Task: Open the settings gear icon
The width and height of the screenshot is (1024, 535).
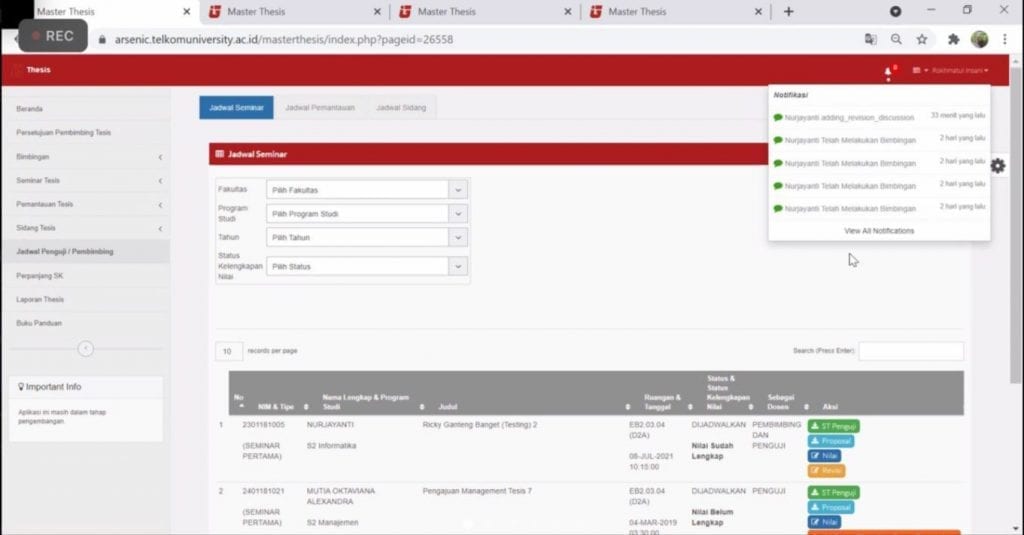Action: [997, 166]
